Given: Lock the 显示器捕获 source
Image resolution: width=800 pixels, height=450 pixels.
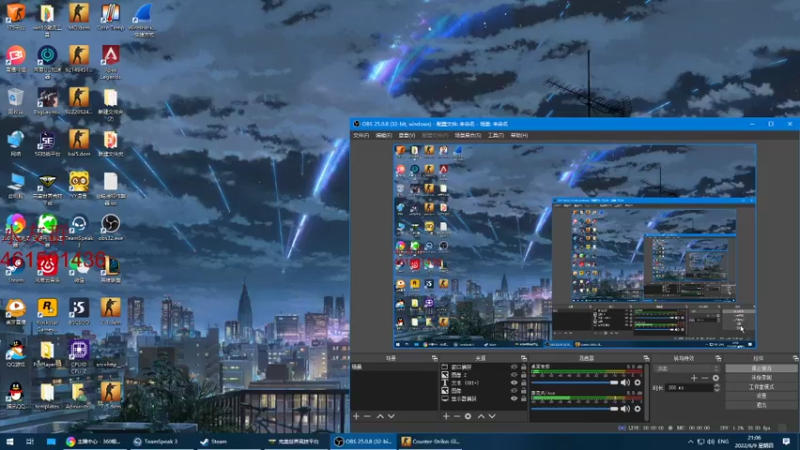Looking at the screenshot, I should [x=523, y=398].
